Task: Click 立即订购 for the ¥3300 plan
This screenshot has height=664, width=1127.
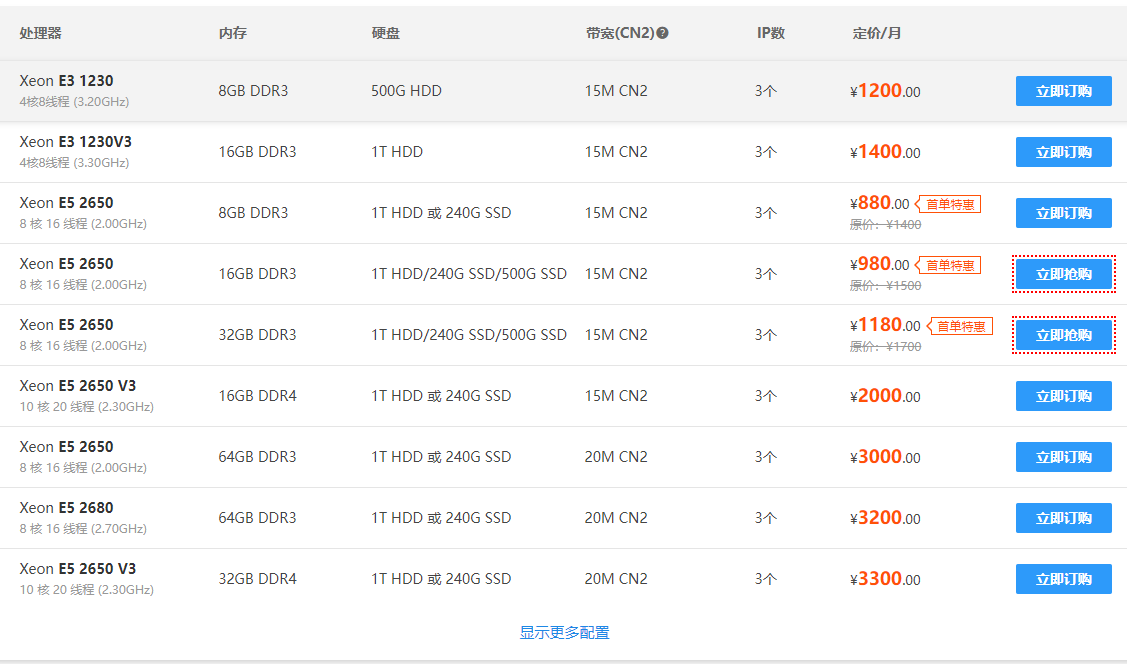Action: click(1064, 580)
